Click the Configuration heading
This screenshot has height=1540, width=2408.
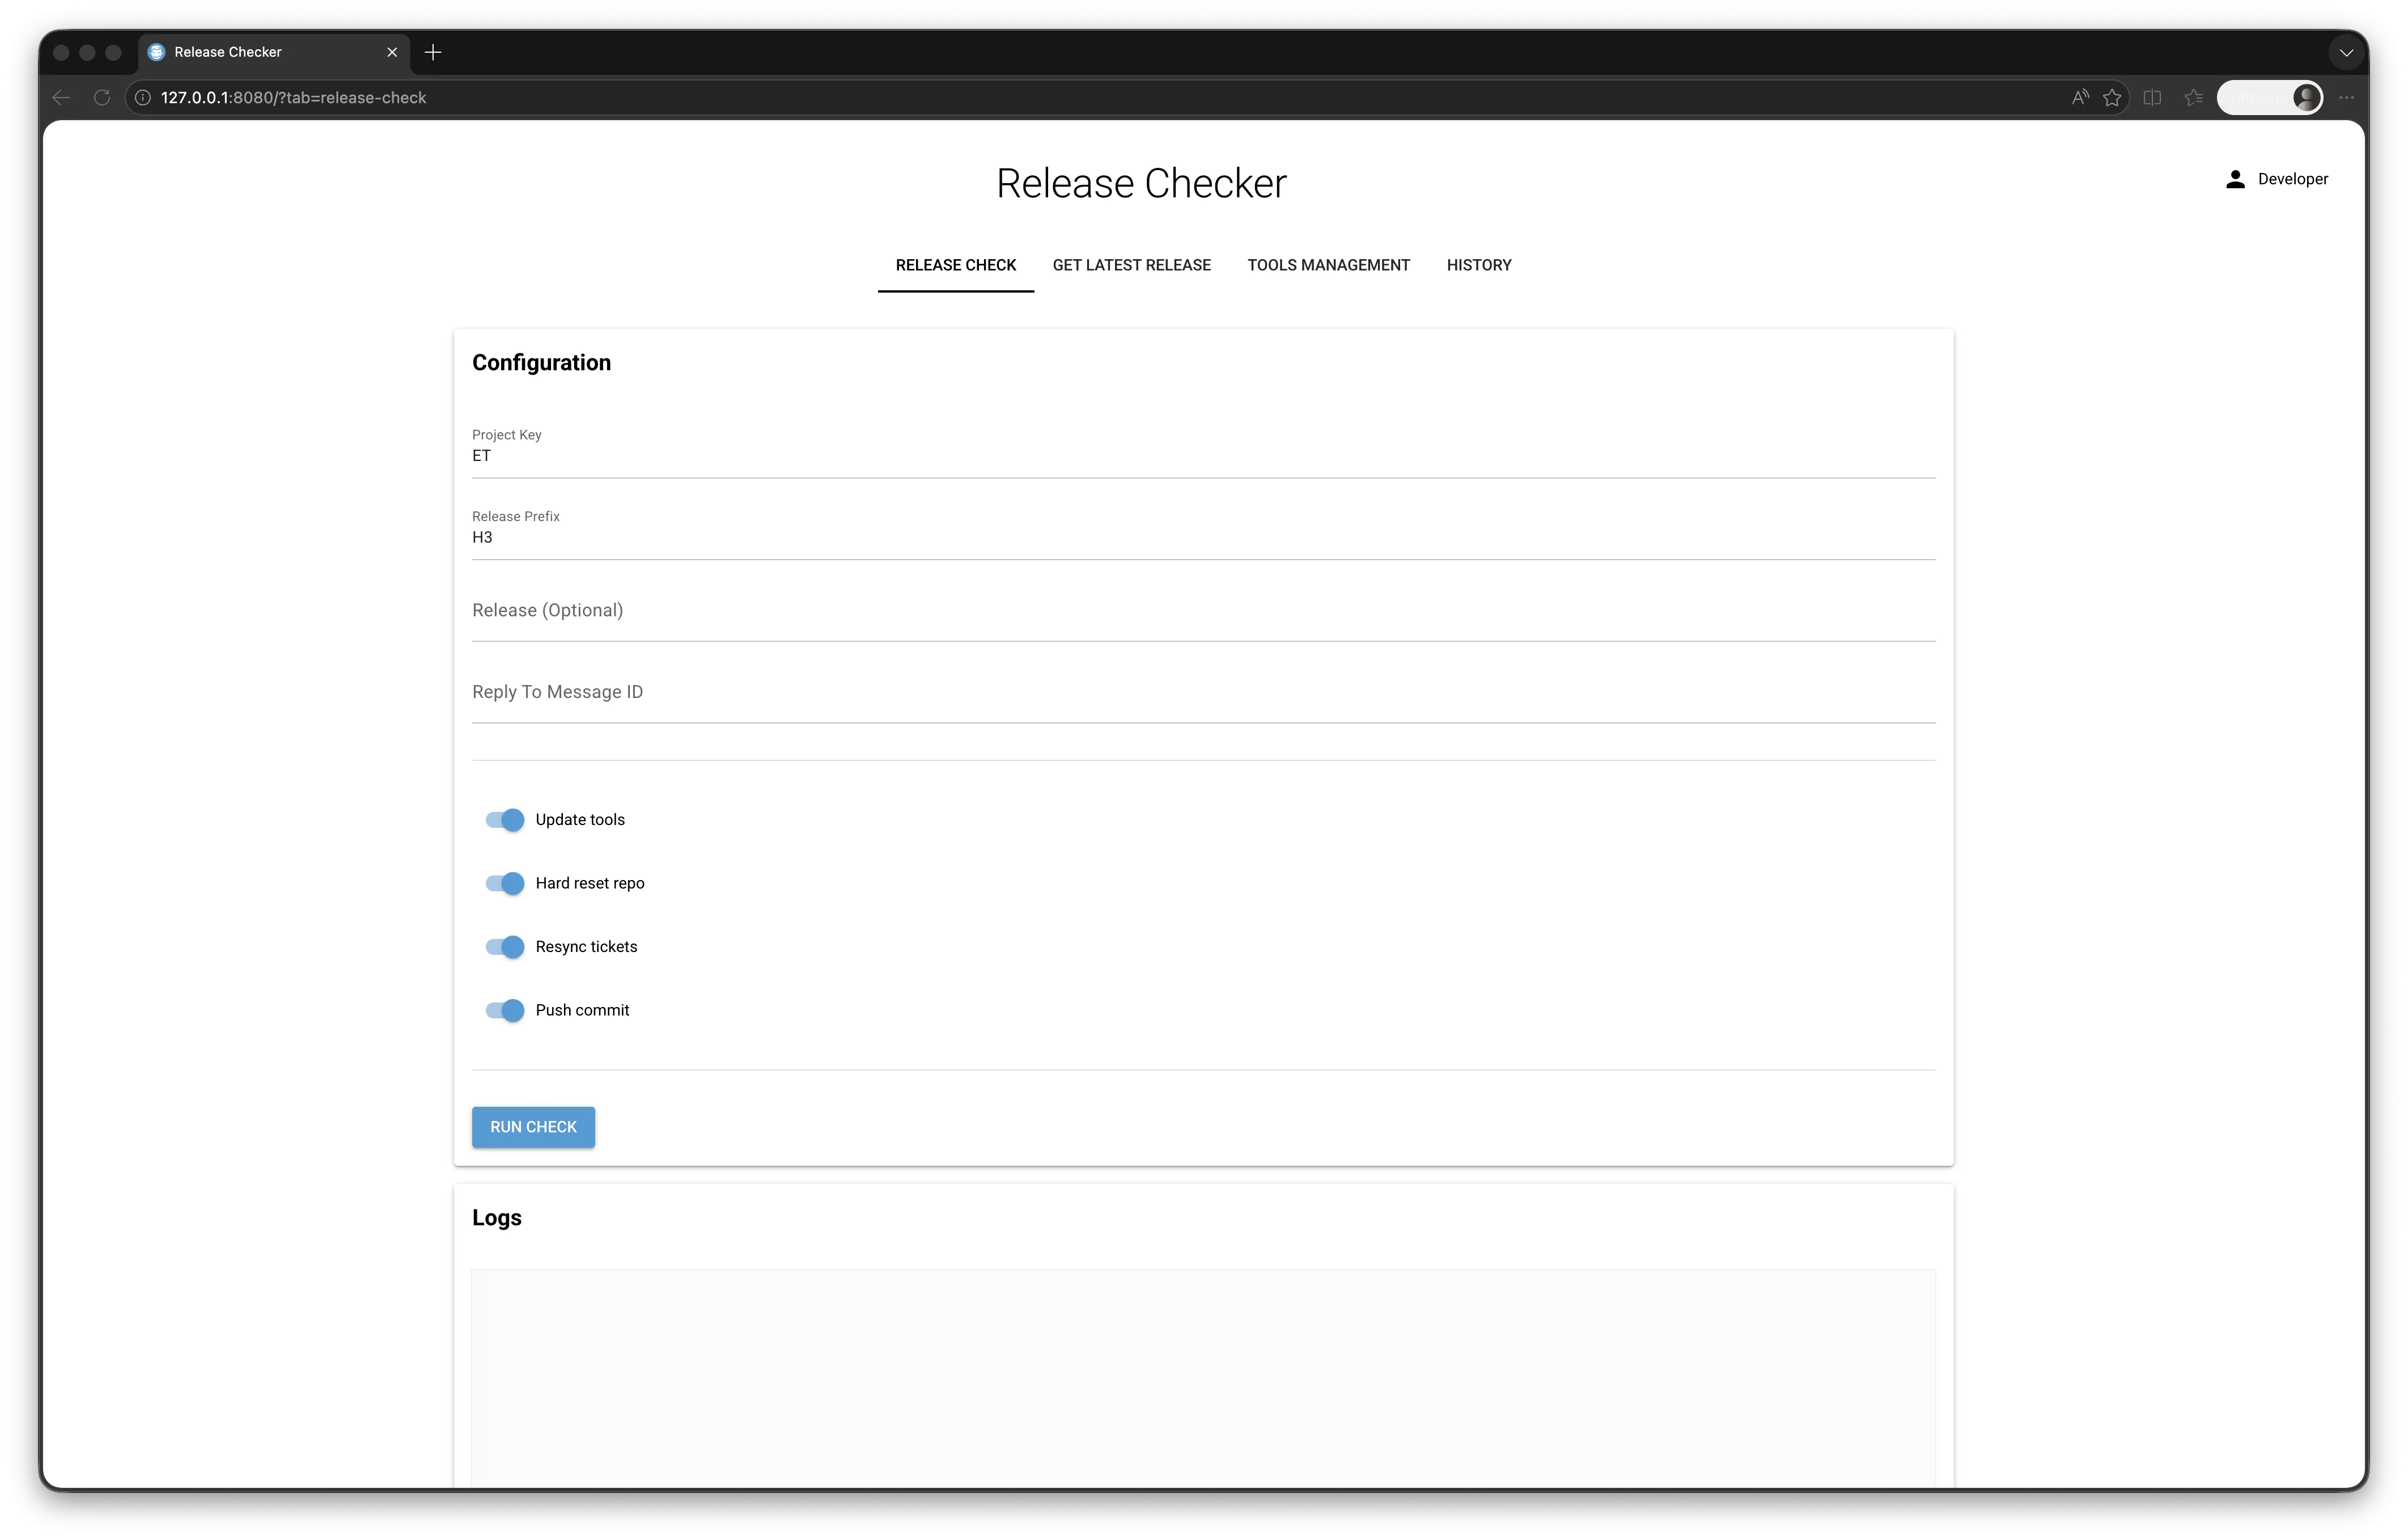pos(541,363)
